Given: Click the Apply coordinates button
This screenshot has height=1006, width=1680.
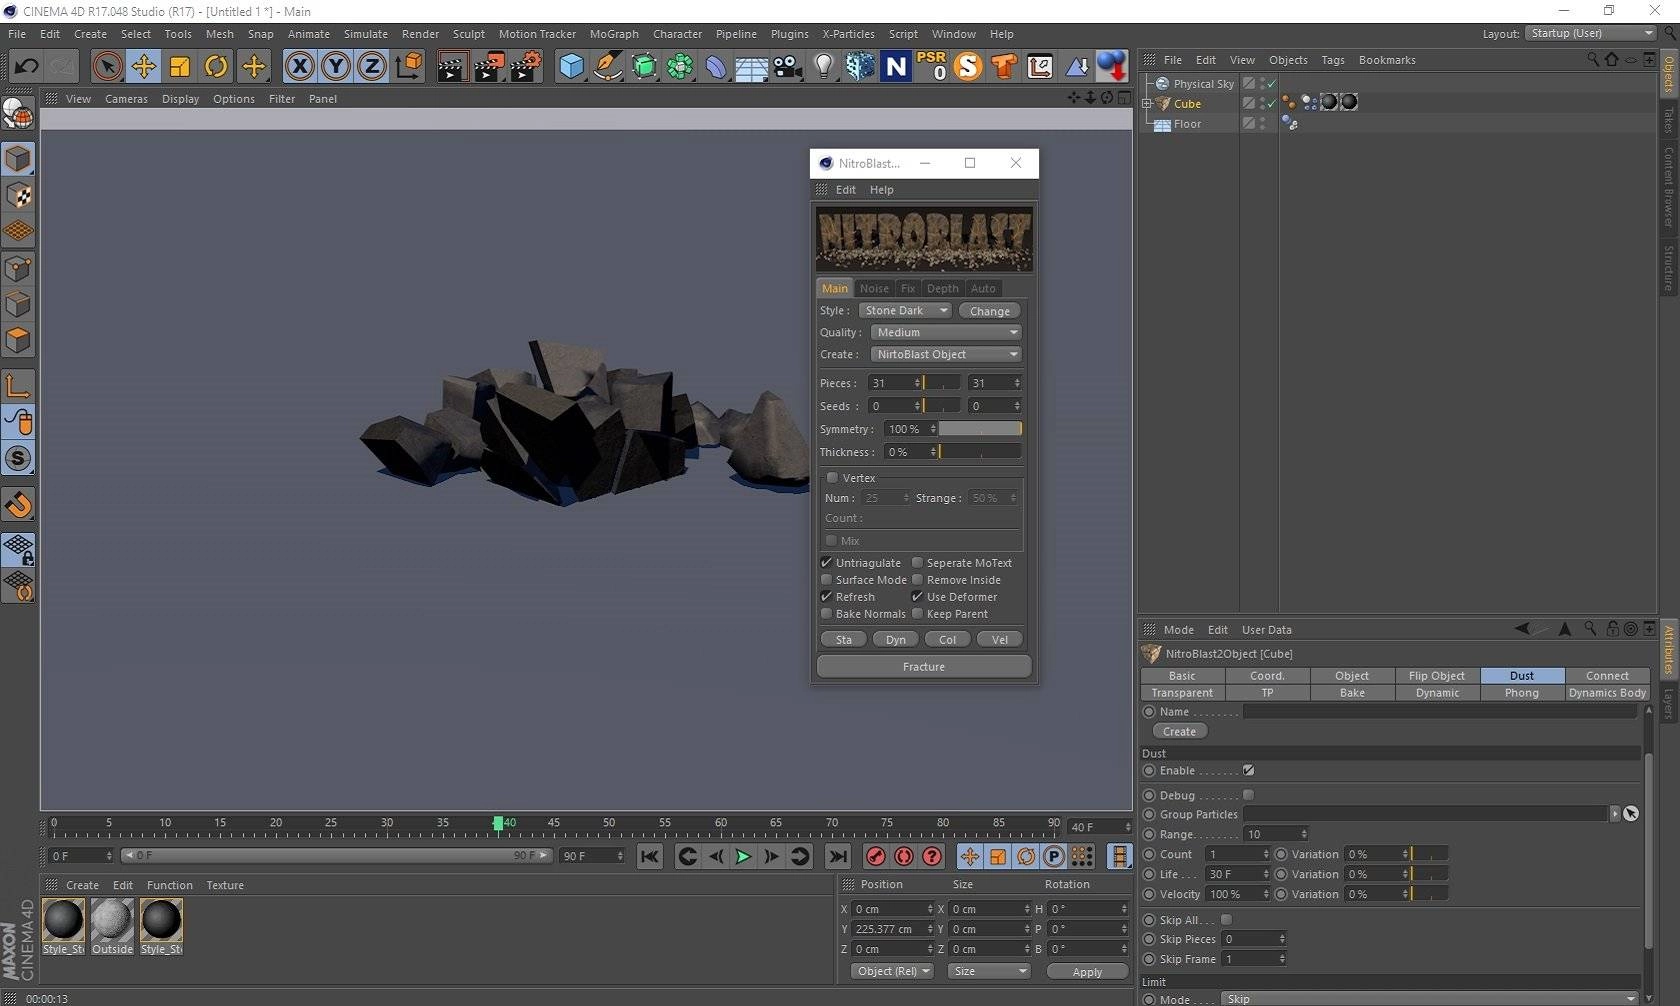Looking at the screenshot, I should tap(1087, 972).
